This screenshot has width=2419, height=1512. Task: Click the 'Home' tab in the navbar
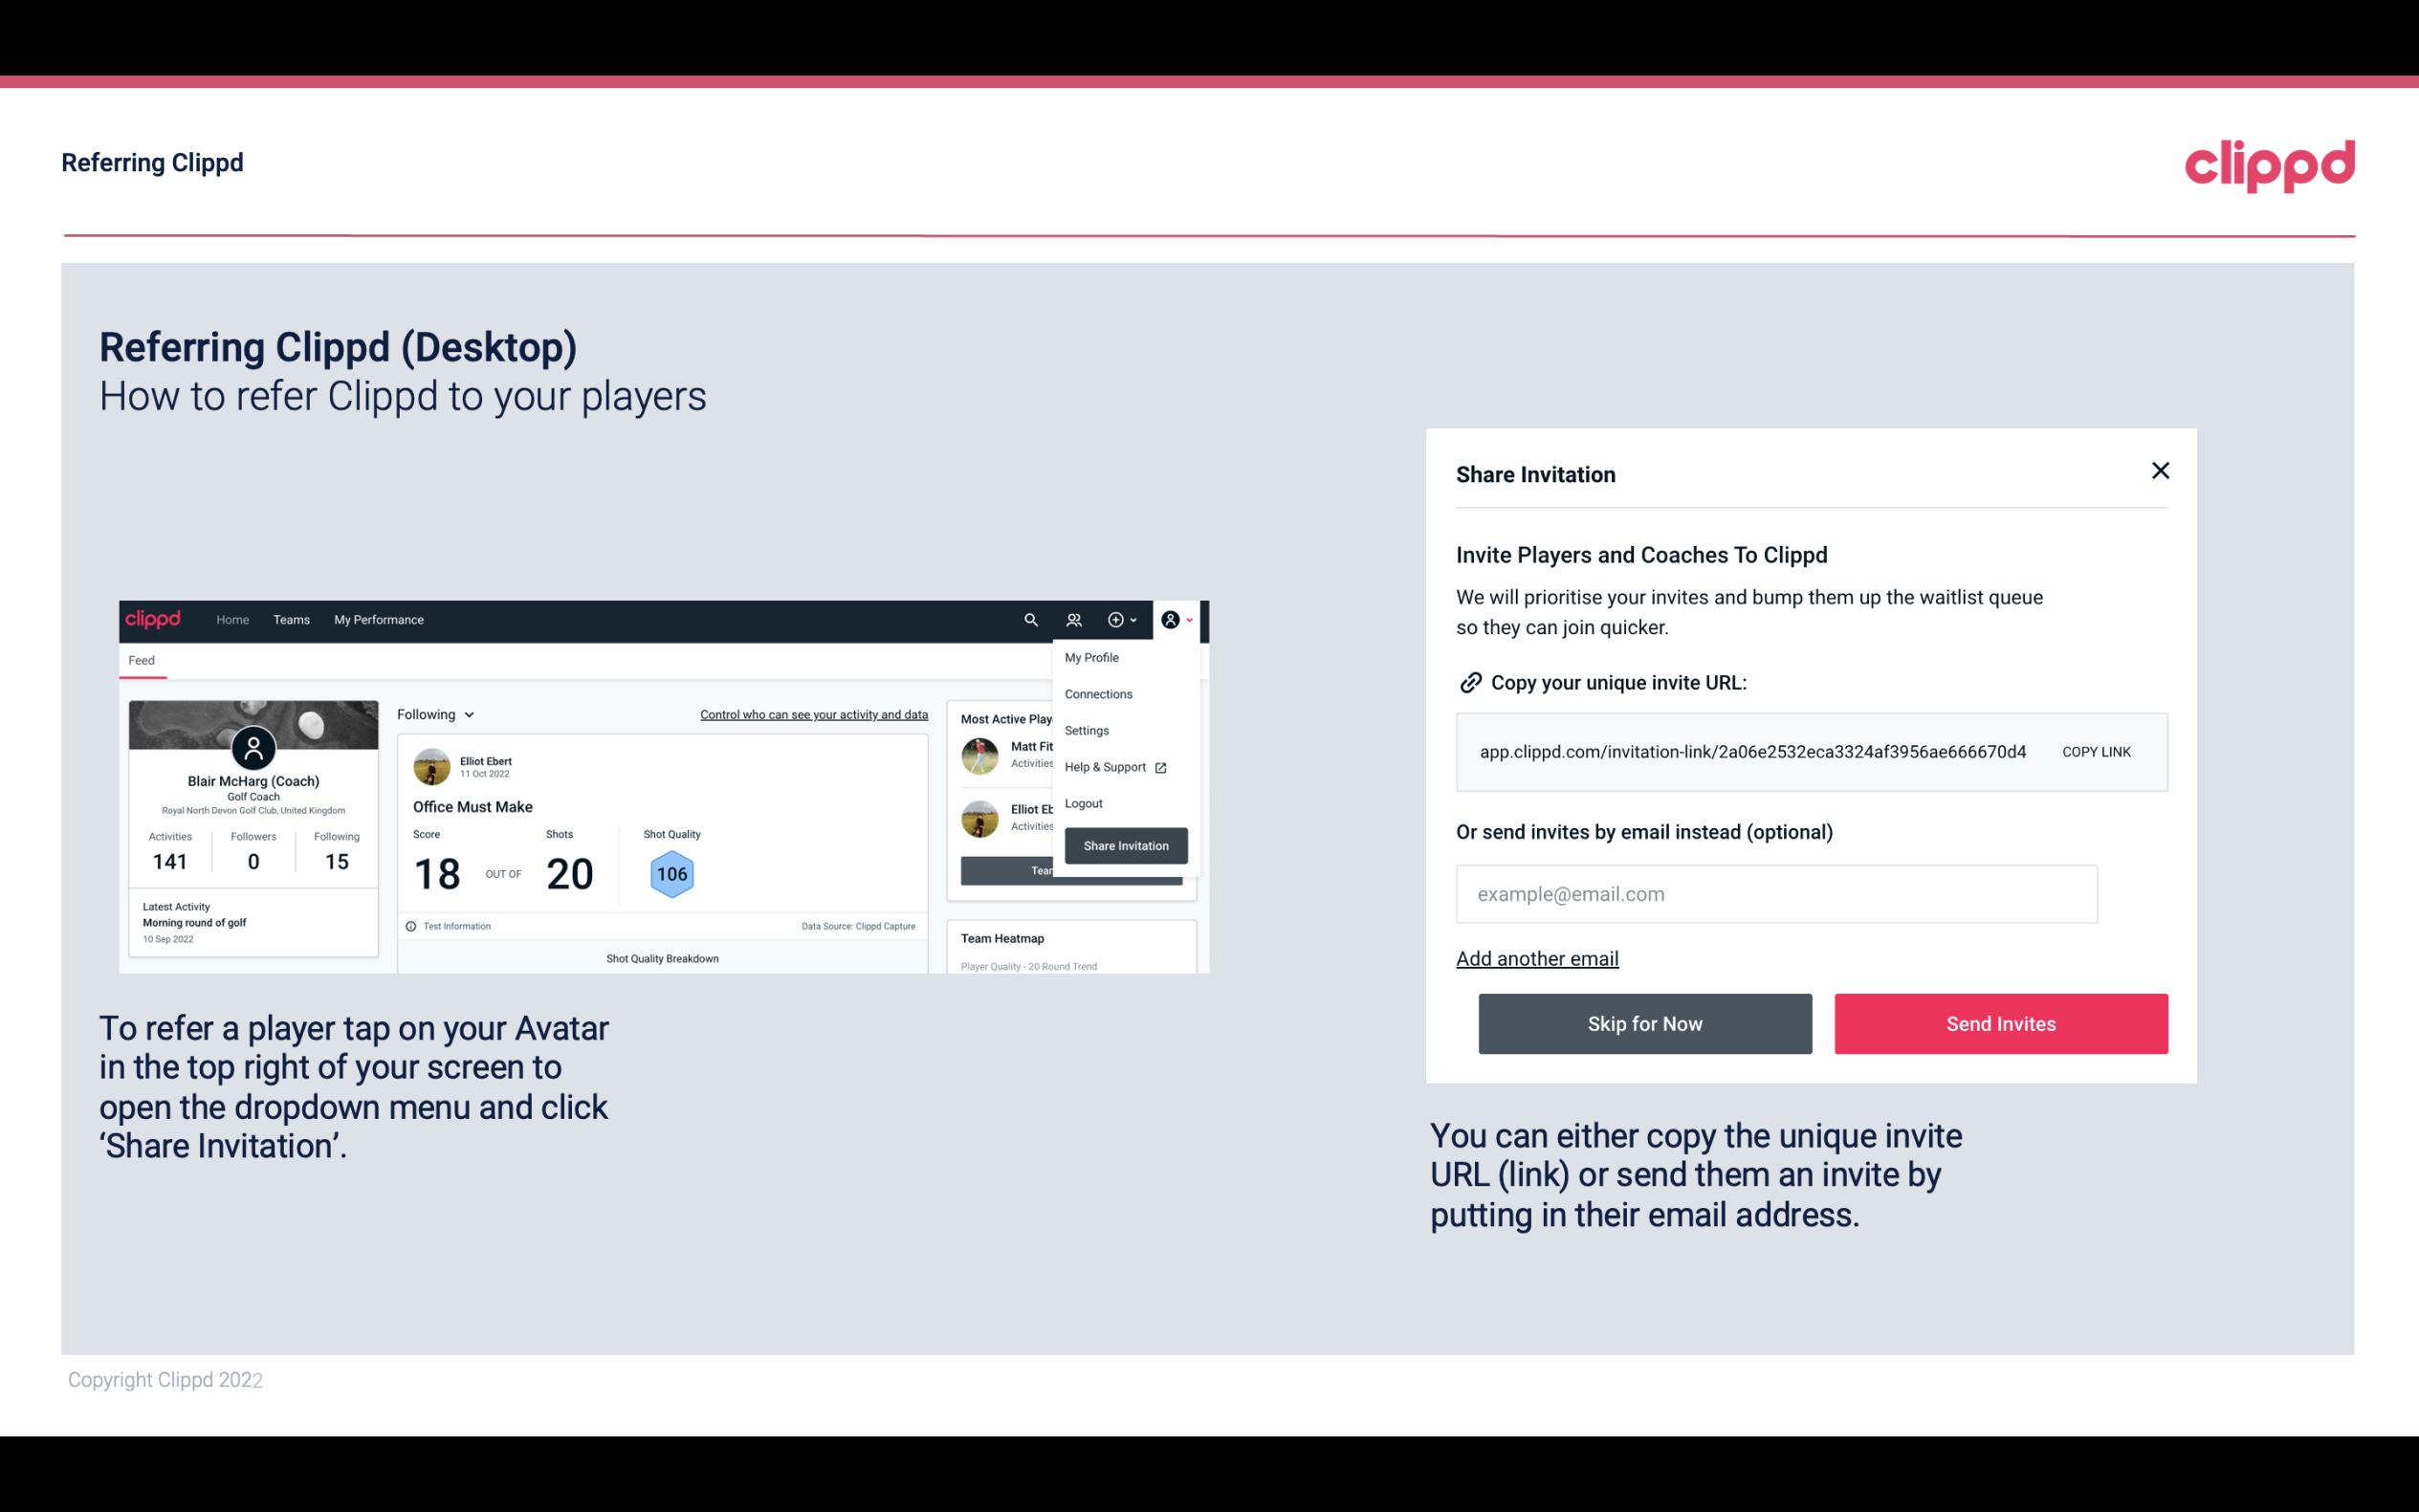point(231,620)
